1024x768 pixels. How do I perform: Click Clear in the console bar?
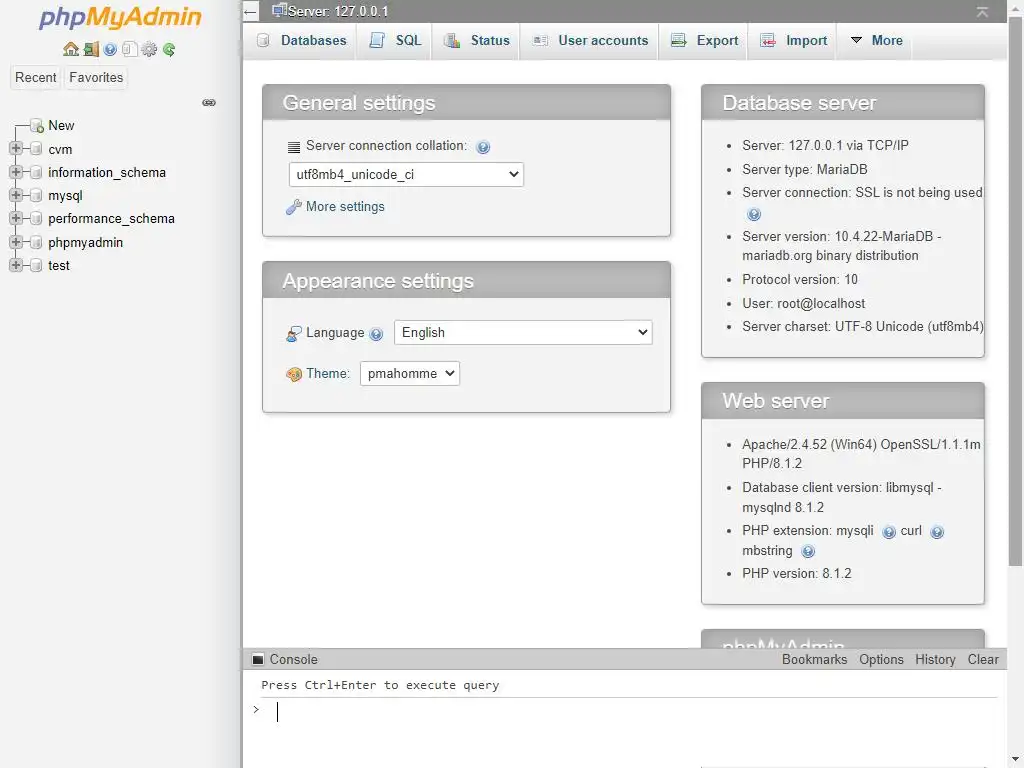pyautogui.click(x=983, y=660)
